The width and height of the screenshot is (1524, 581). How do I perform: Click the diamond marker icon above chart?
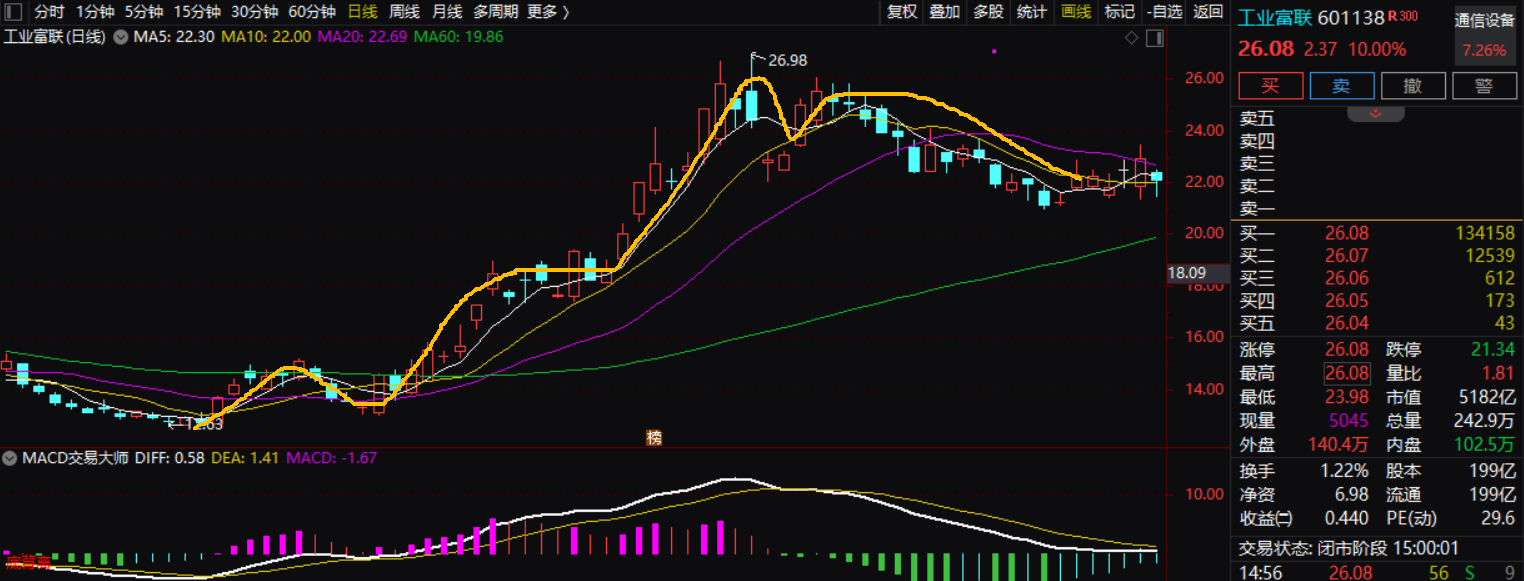(1132, 38)
